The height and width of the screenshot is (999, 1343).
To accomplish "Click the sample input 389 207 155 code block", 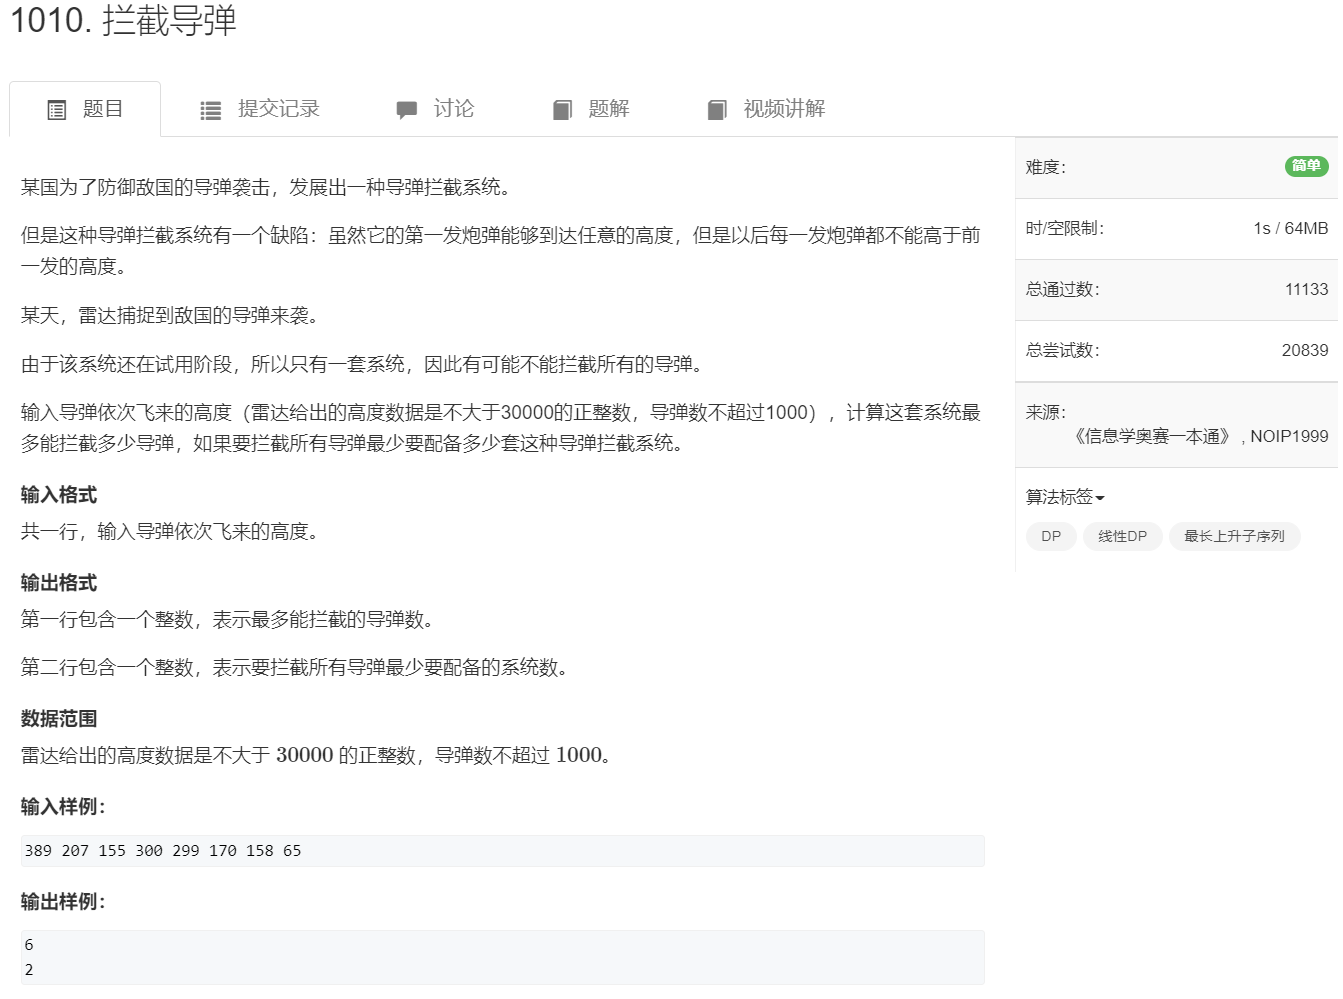I will click(503, 851).
